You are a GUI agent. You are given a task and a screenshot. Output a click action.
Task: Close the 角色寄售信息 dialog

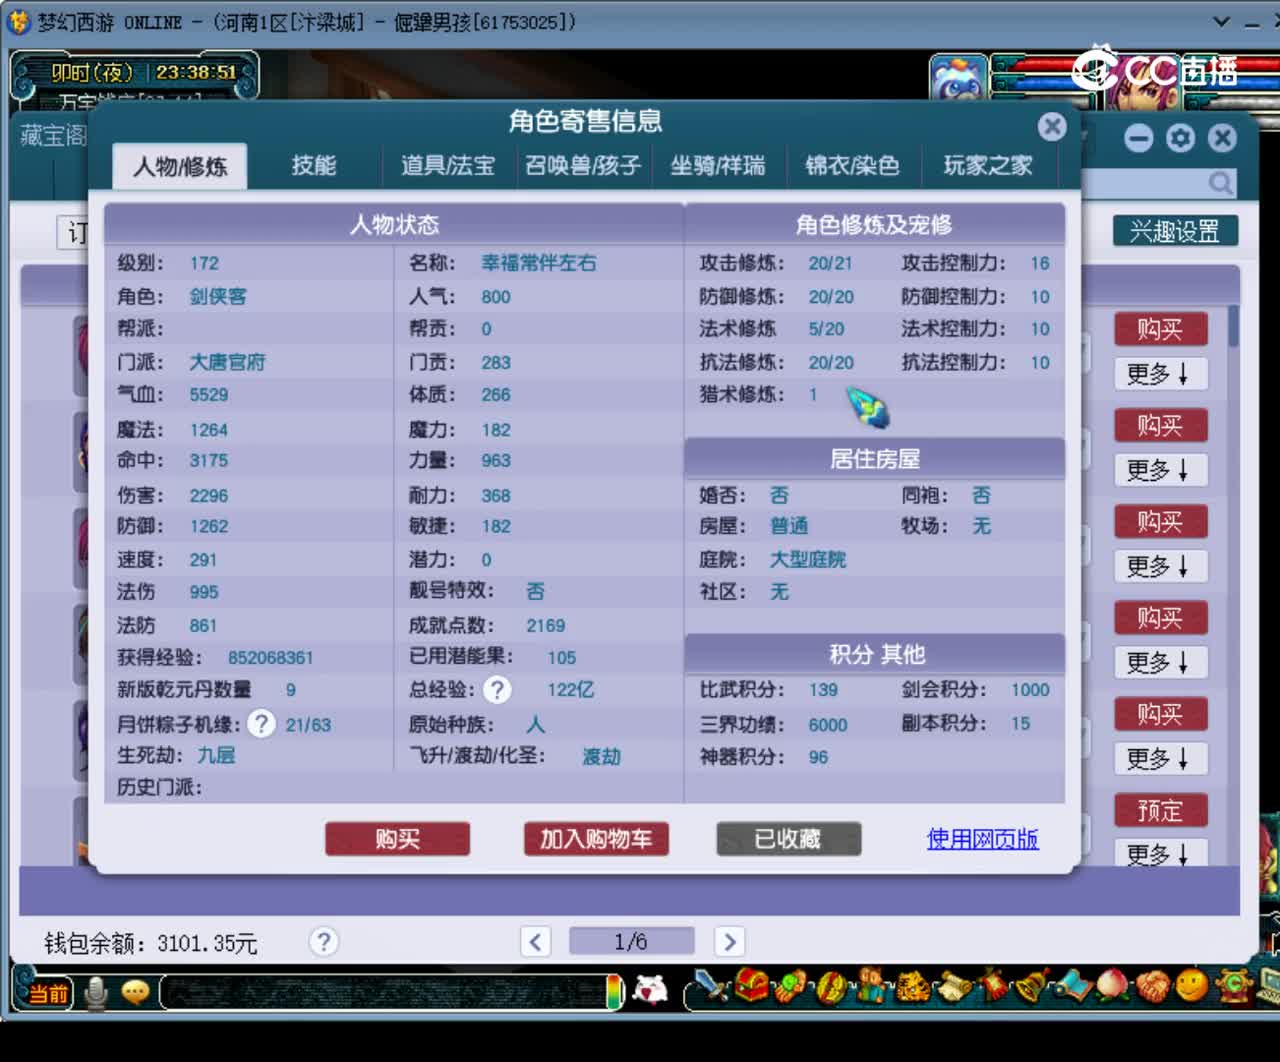[x=1052, y=127]
